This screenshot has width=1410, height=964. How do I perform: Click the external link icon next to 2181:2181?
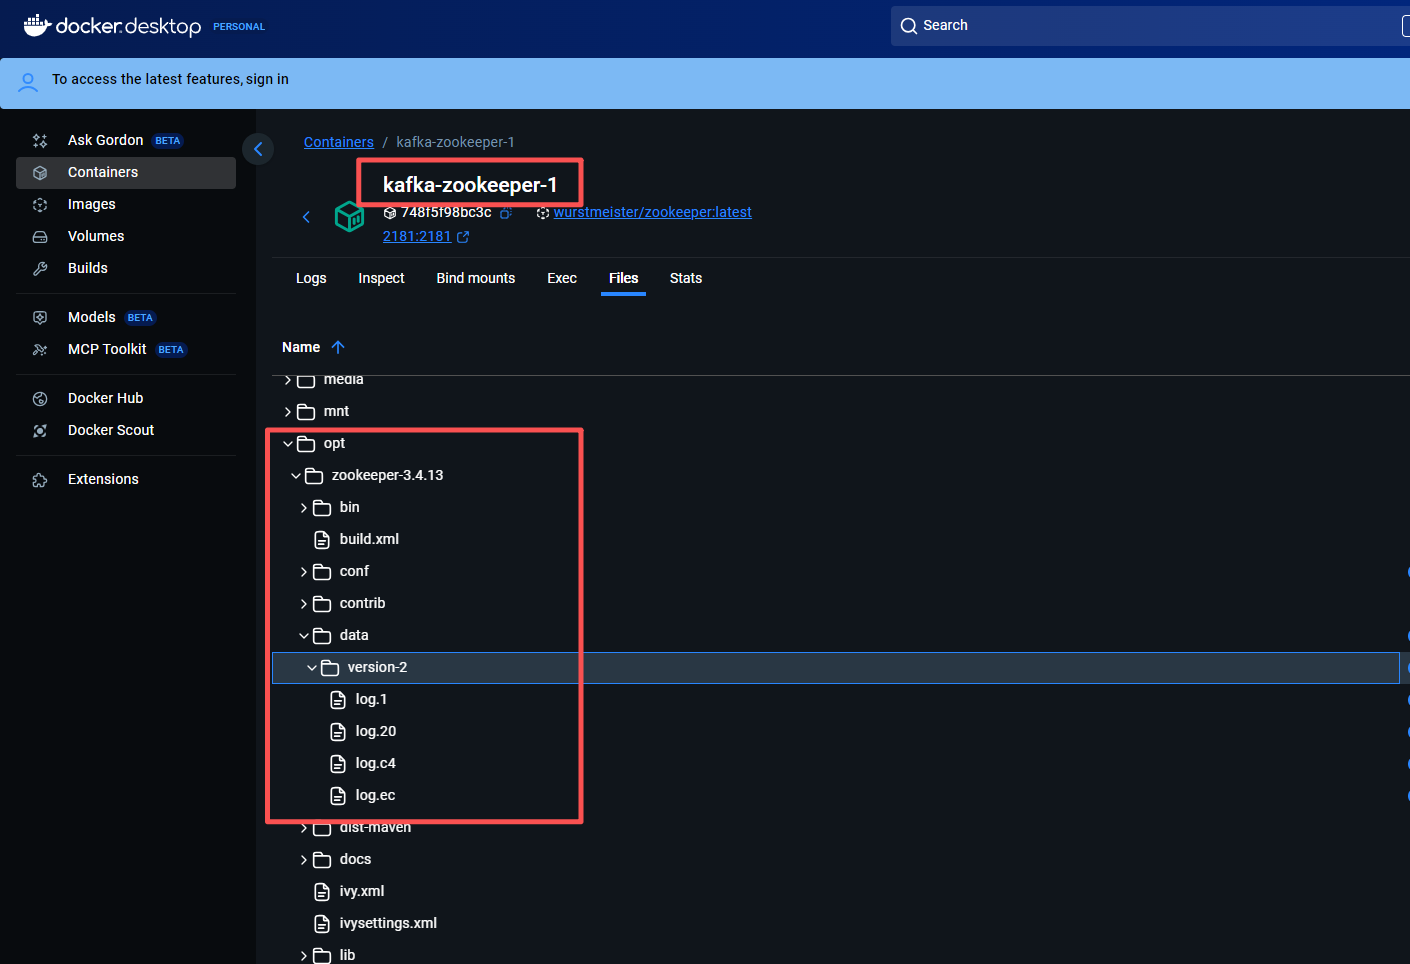click(463, 237)
